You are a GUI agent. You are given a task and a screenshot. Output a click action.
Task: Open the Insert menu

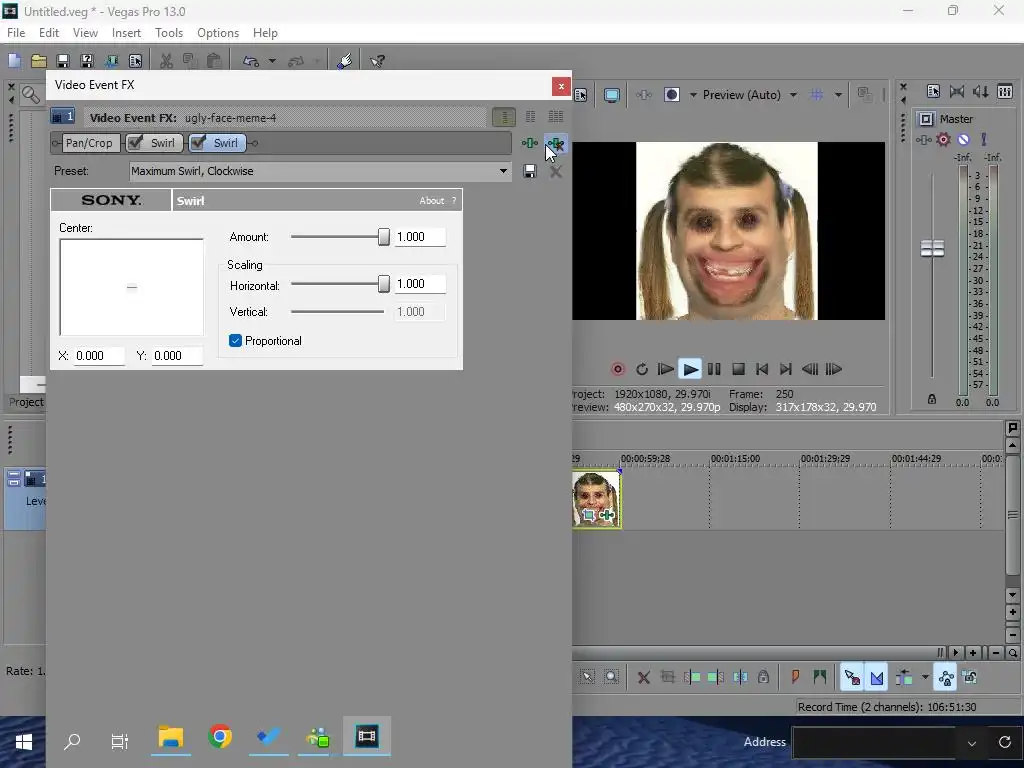(126, 33)
